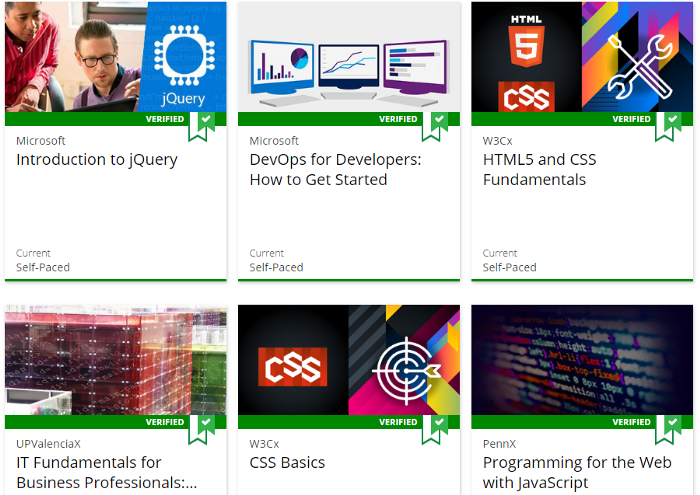Open the CSS Basics course image

(x=349, y=360)
